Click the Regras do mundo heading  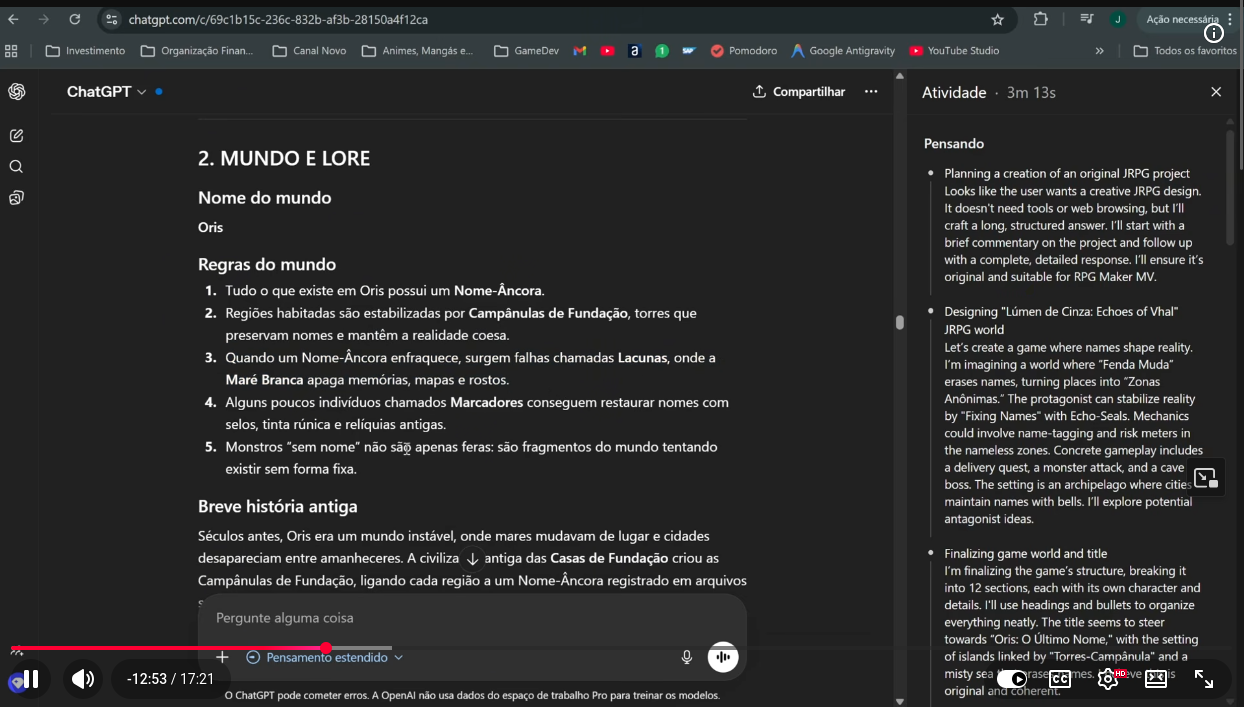(x=267, y=264)
